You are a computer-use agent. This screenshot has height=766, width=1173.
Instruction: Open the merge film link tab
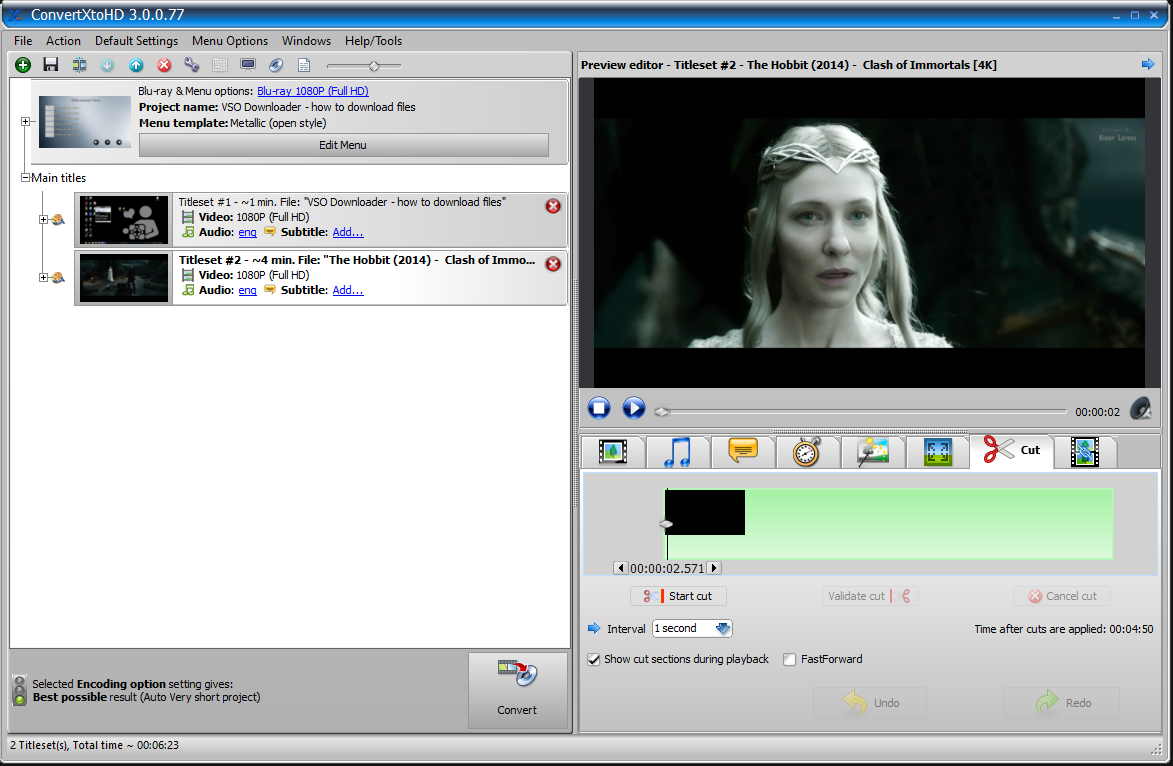pos(1085,452)
